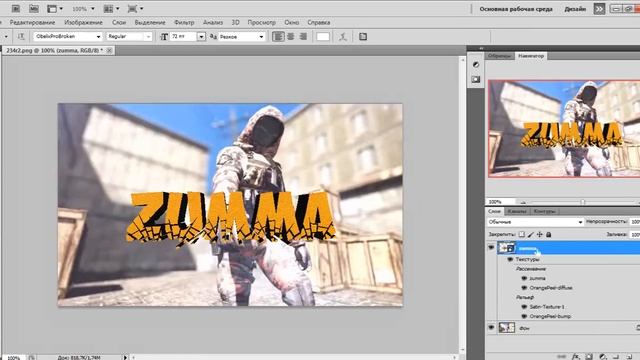This screenshot has width=640, height=360.
Task: Switch to Основная рабочая среда workspace
Action: 516,9
